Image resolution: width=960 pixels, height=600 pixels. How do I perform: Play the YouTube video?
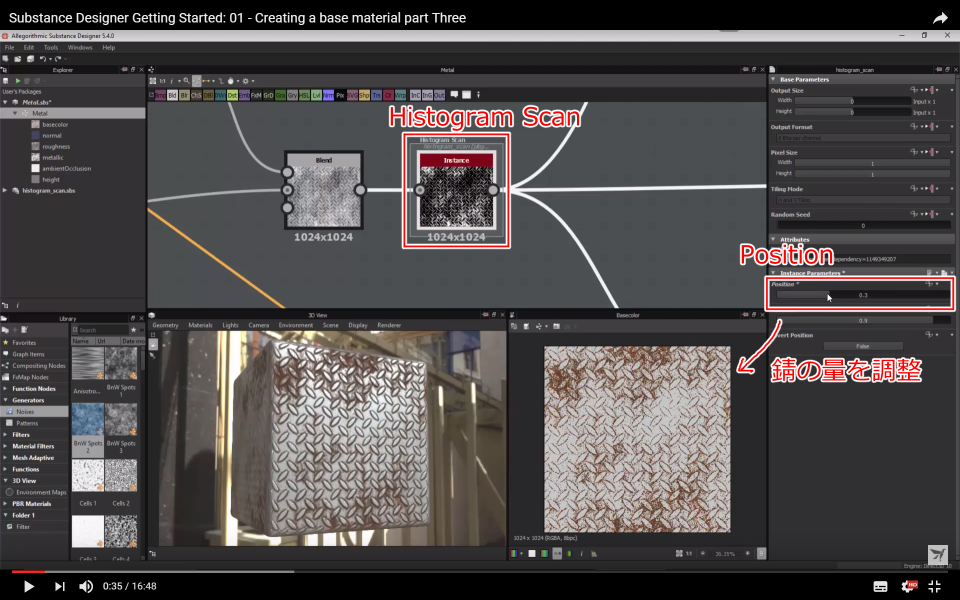tap(29, 587)
